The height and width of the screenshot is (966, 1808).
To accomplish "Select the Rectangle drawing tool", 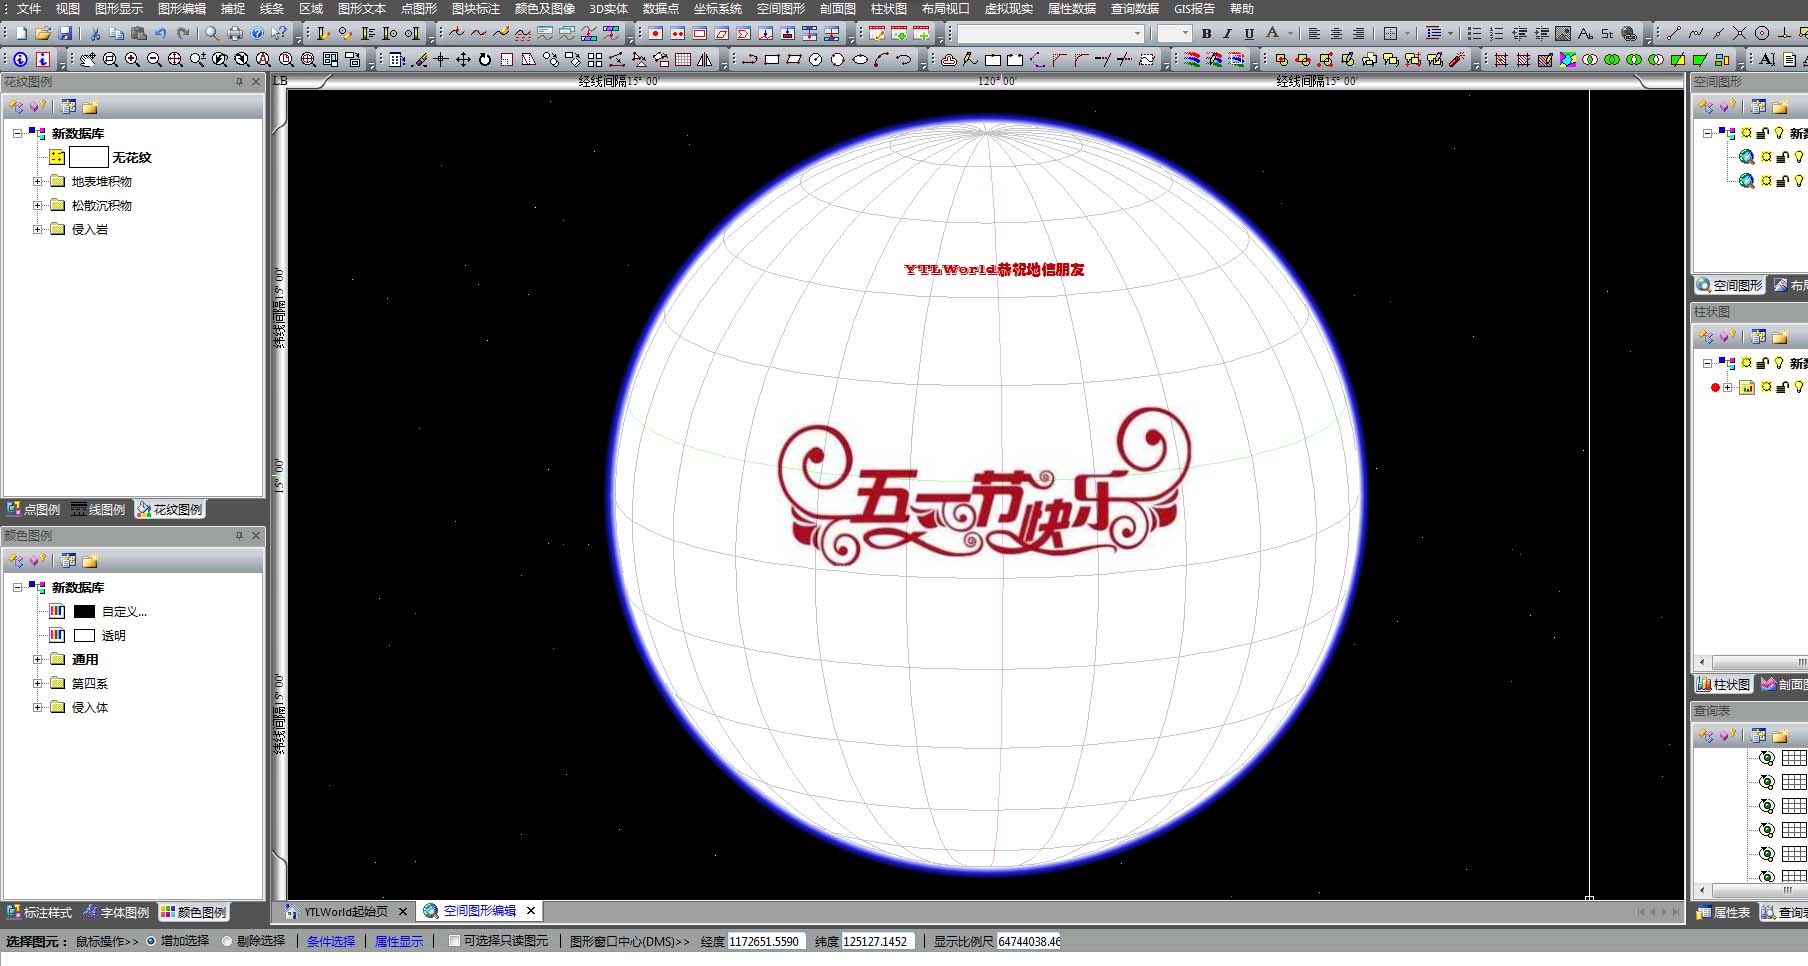I will click(772, 60).
